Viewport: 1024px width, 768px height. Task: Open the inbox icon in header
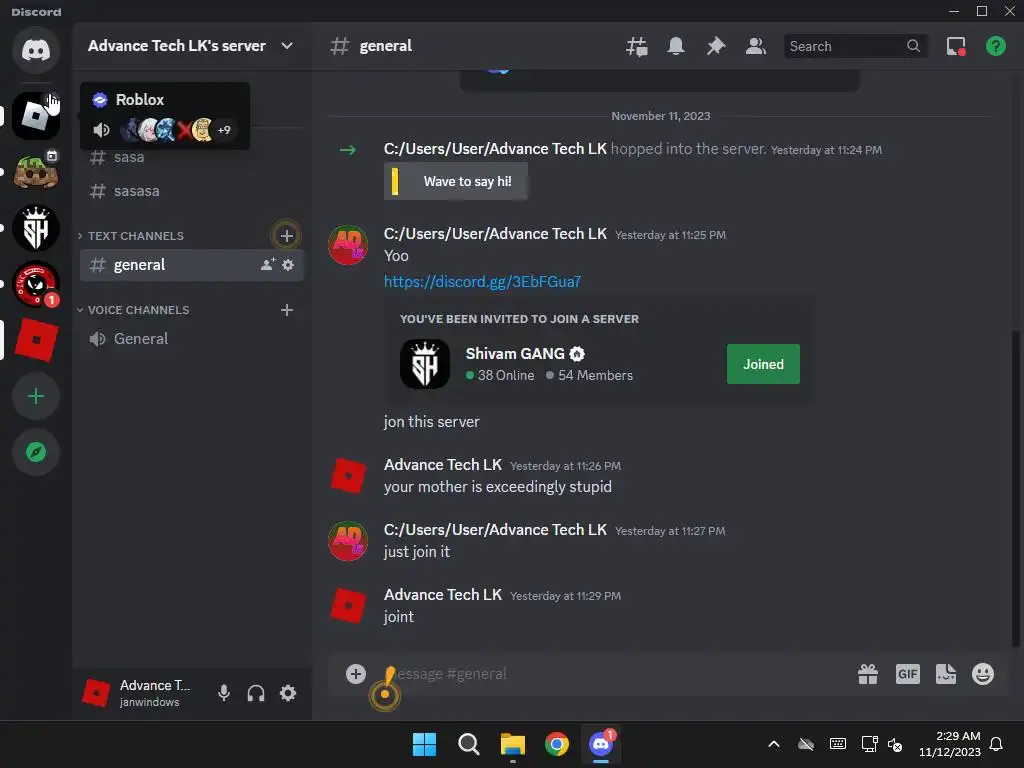pyautogui.click(x=956, y=46)
